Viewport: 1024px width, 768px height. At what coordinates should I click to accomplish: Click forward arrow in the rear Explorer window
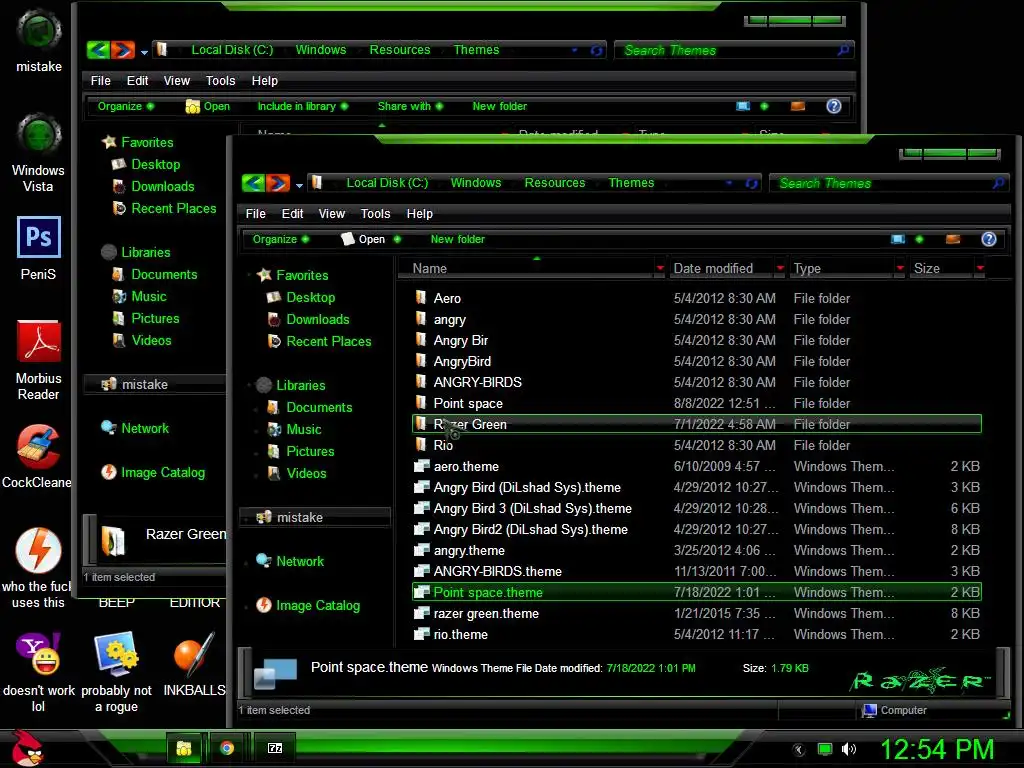click(x=123, y=50)
